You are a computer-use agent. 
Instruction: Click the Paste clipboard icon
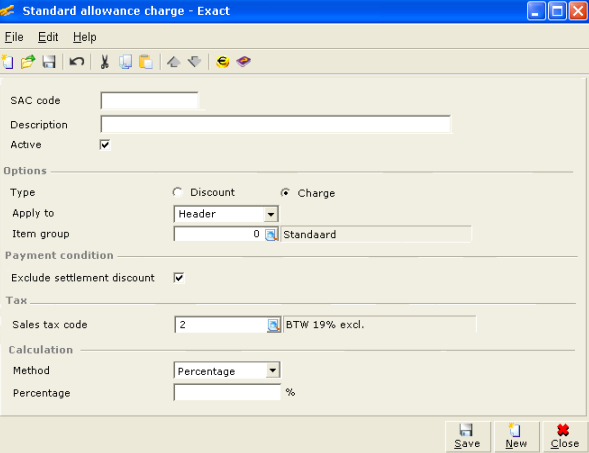pyautogui.click(x=146, y=62)
